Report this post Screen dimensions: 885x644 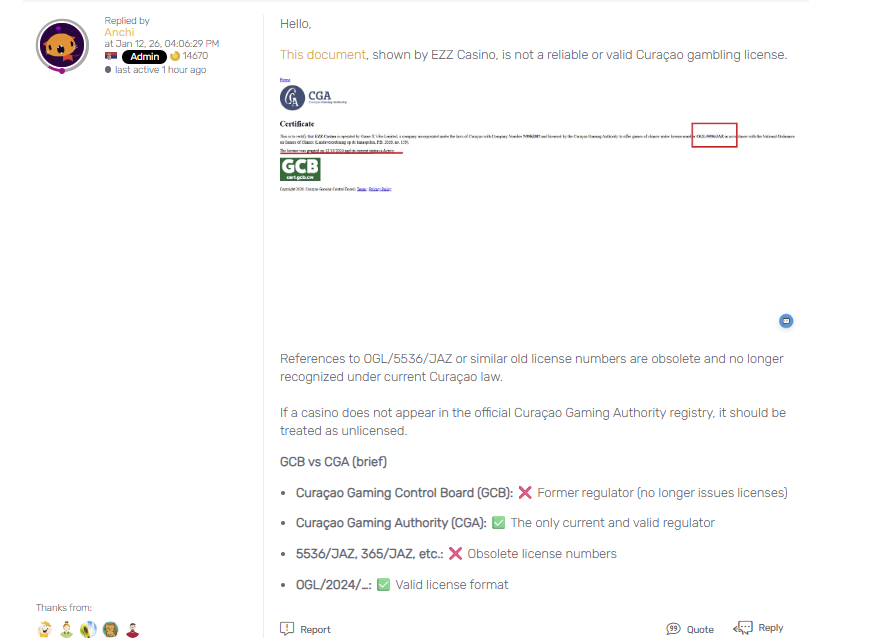pyautogui.click(x=305, y=629)
